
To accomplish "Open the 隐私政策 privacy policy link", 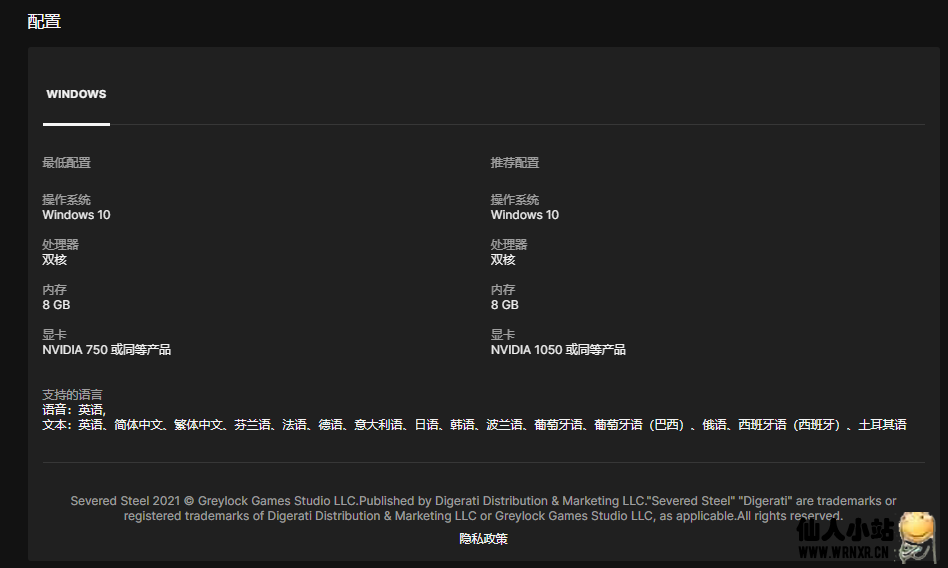I will [x=483, y=539].
